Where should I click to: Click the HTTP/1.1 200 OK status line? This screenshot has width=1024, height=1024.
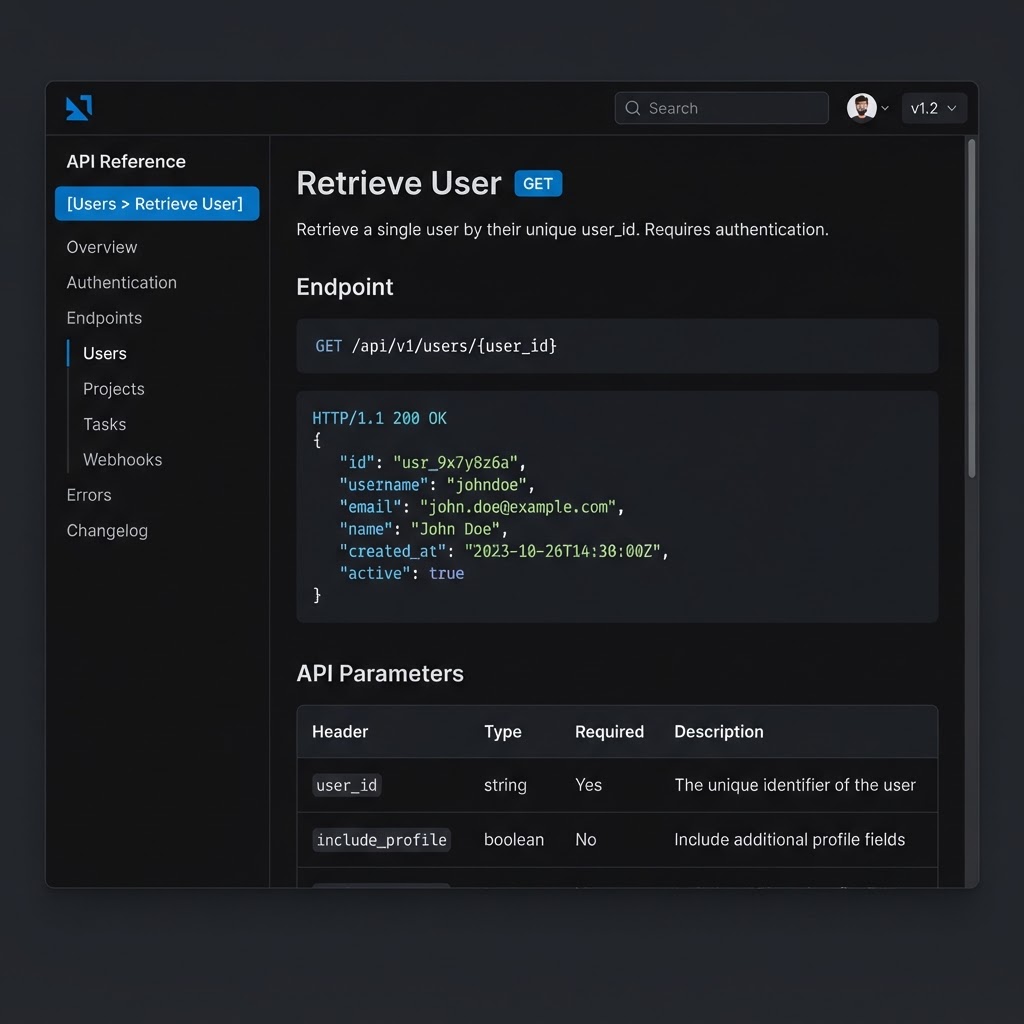(x=379, y=419)
